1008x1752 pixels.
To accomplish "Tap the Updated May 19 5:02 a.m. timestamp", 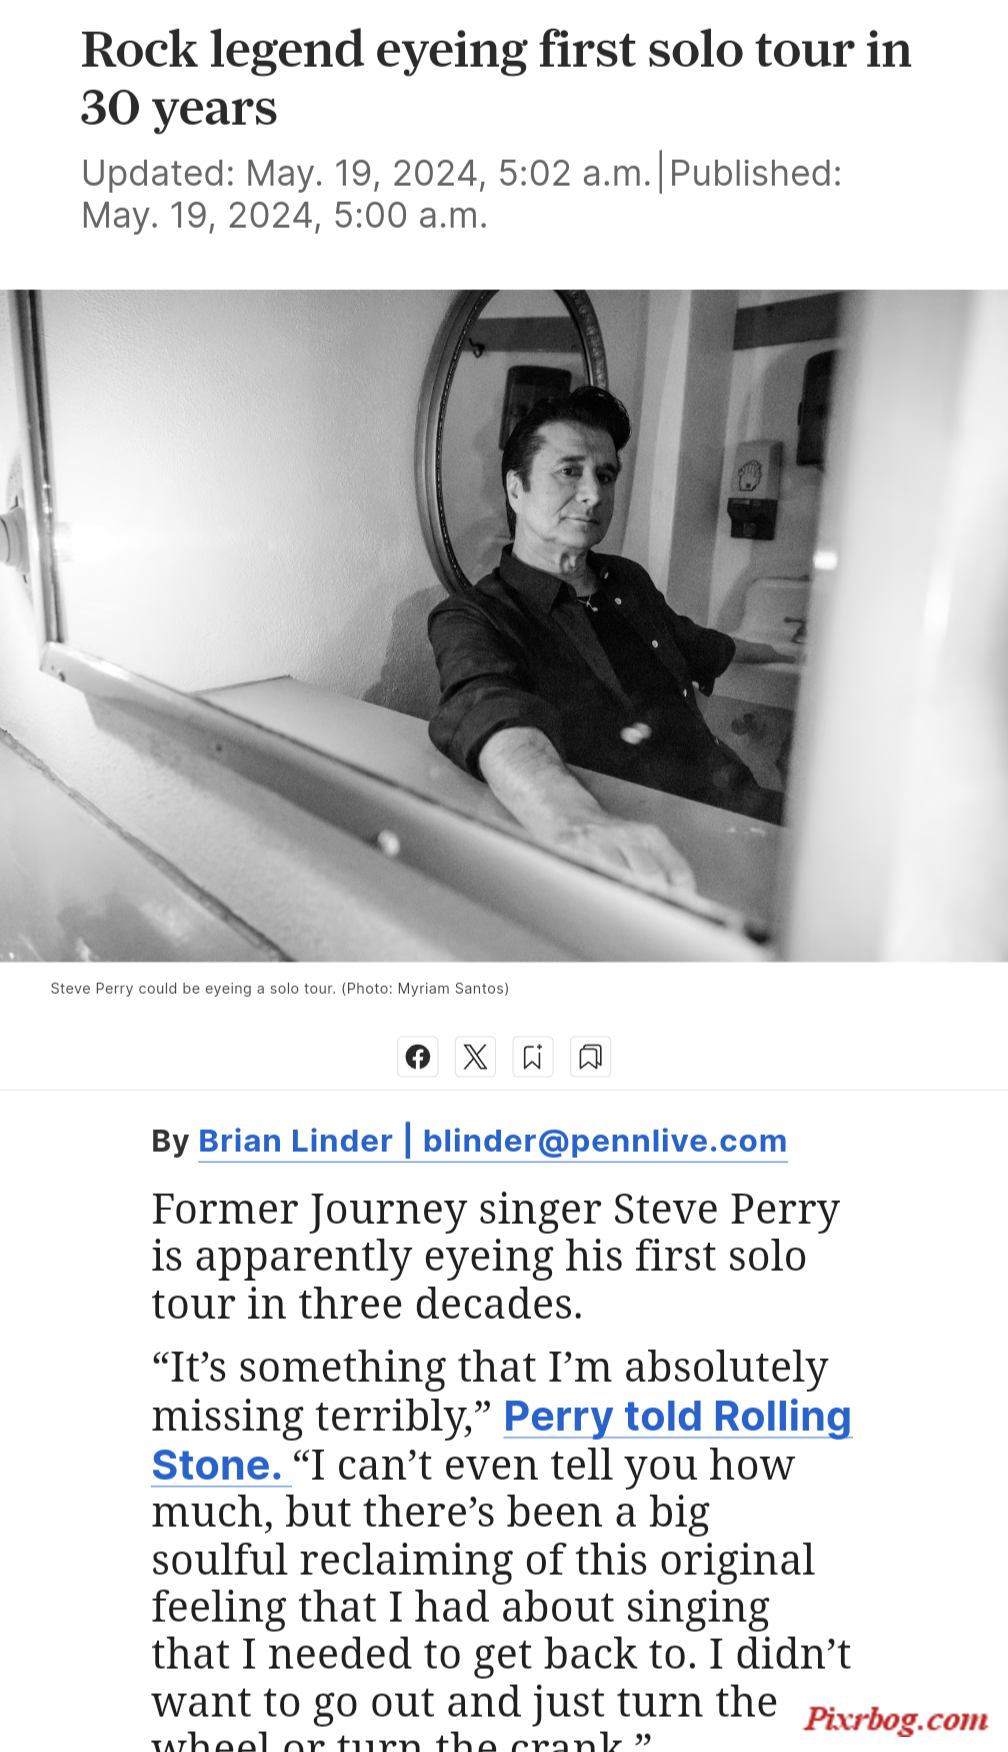I will click(366, 173).
